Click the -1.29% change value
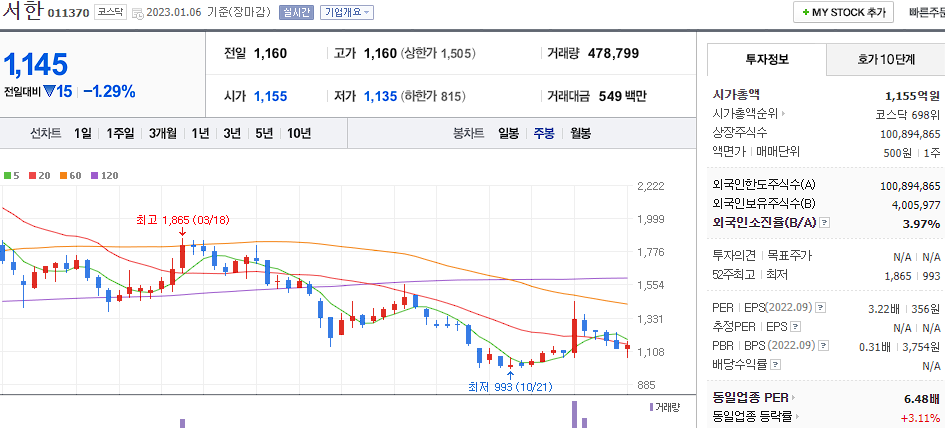945x428 pixels. pos(109,92)
